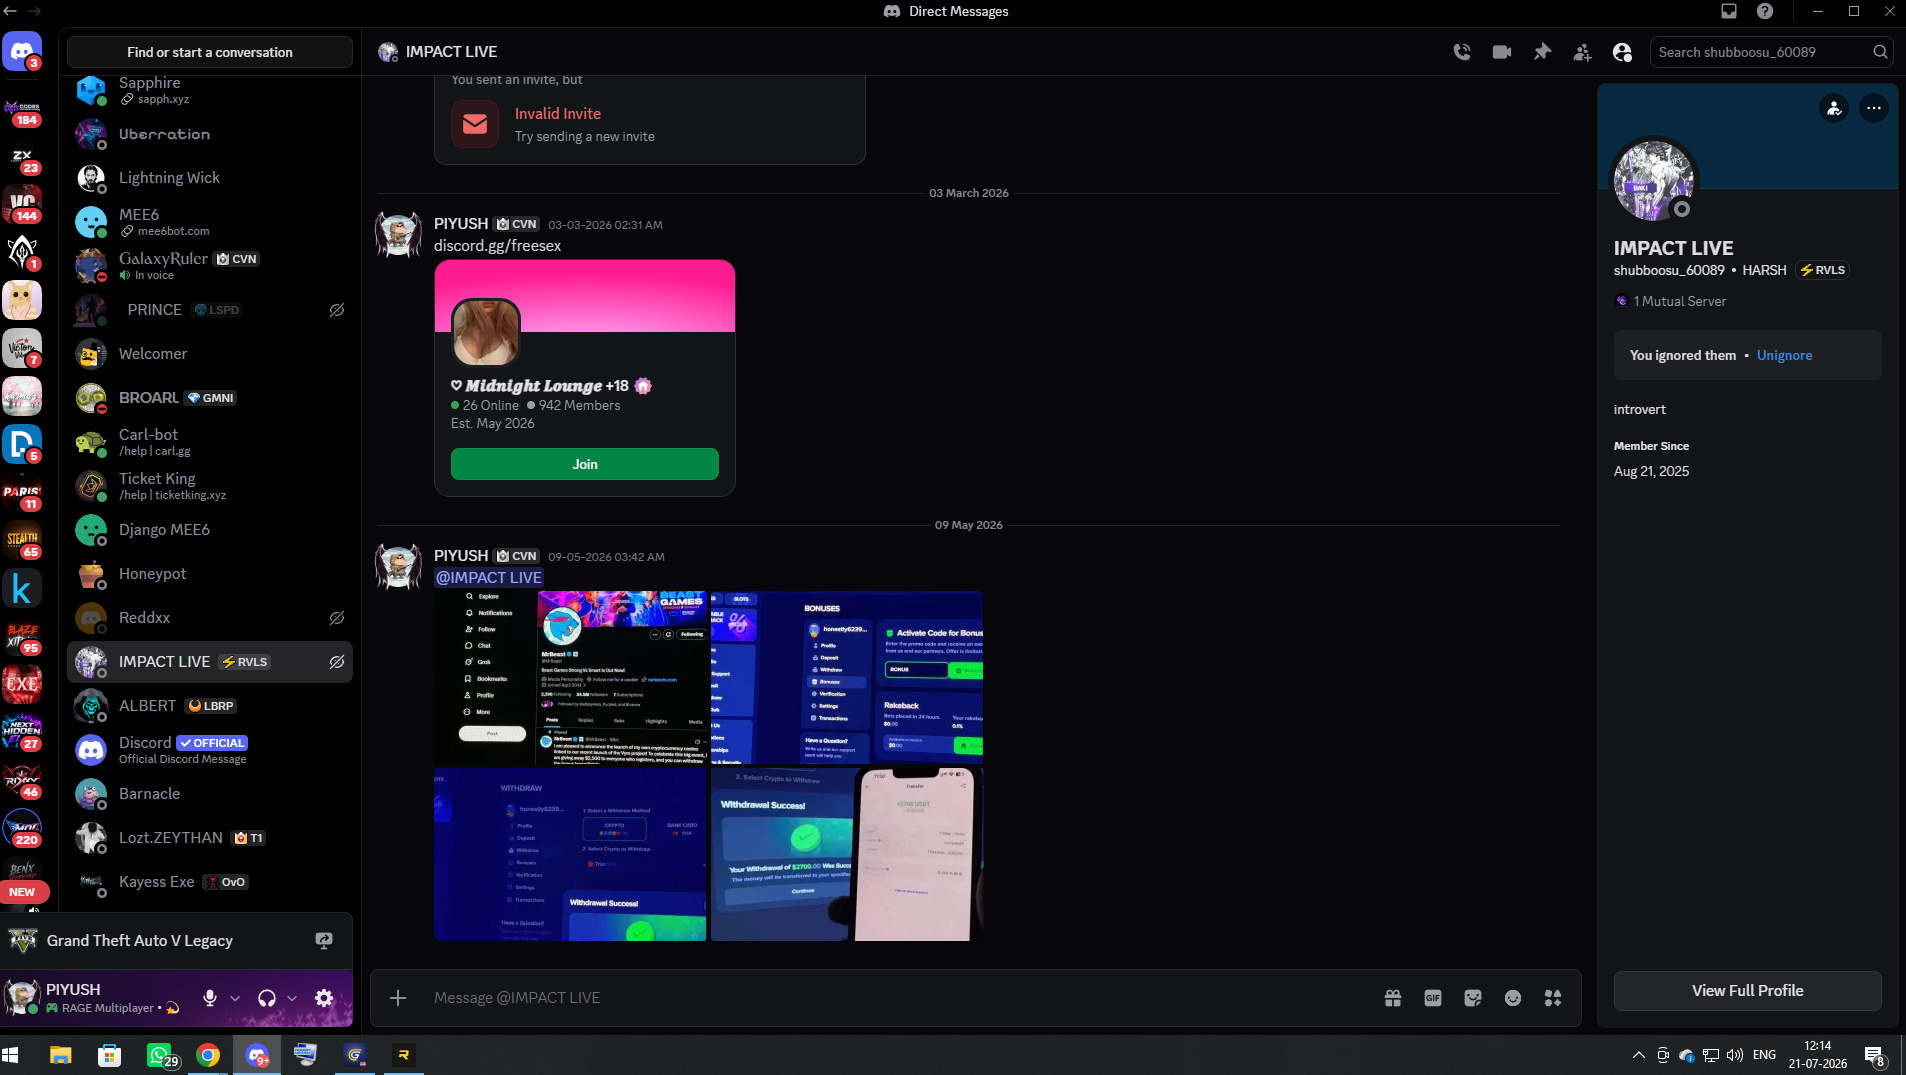This screenshot has height=1075, width=1906.
Task: Click Find or start a conversation
Action: (x=210, y=52)
